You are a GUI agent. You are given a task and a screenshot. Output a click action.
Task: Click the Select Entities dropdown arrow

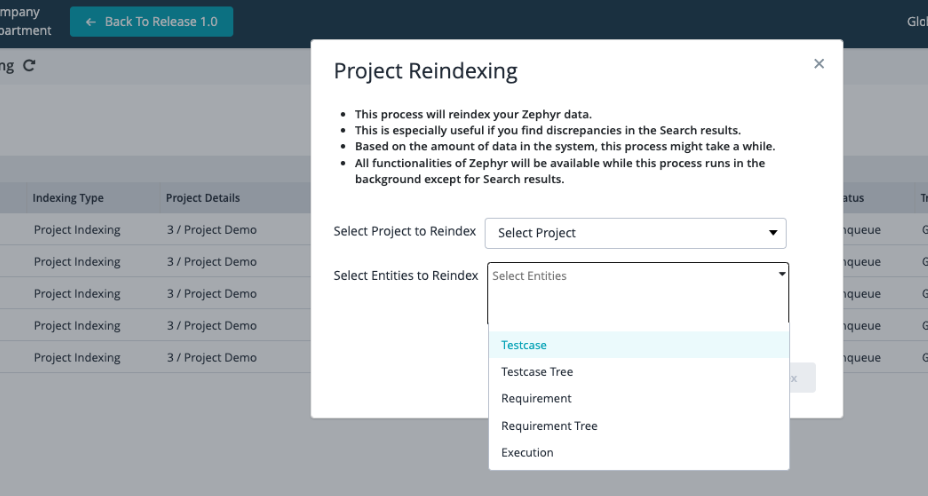pos(782,274)
